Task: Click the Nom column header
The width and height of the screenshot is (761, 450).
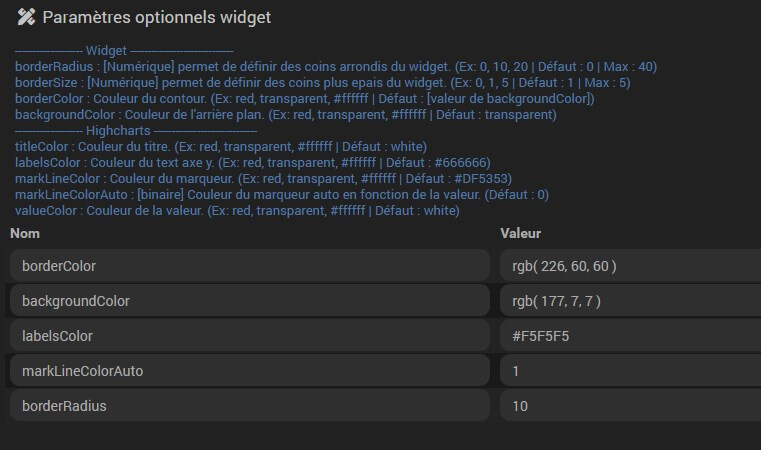Action: [24, 233]
